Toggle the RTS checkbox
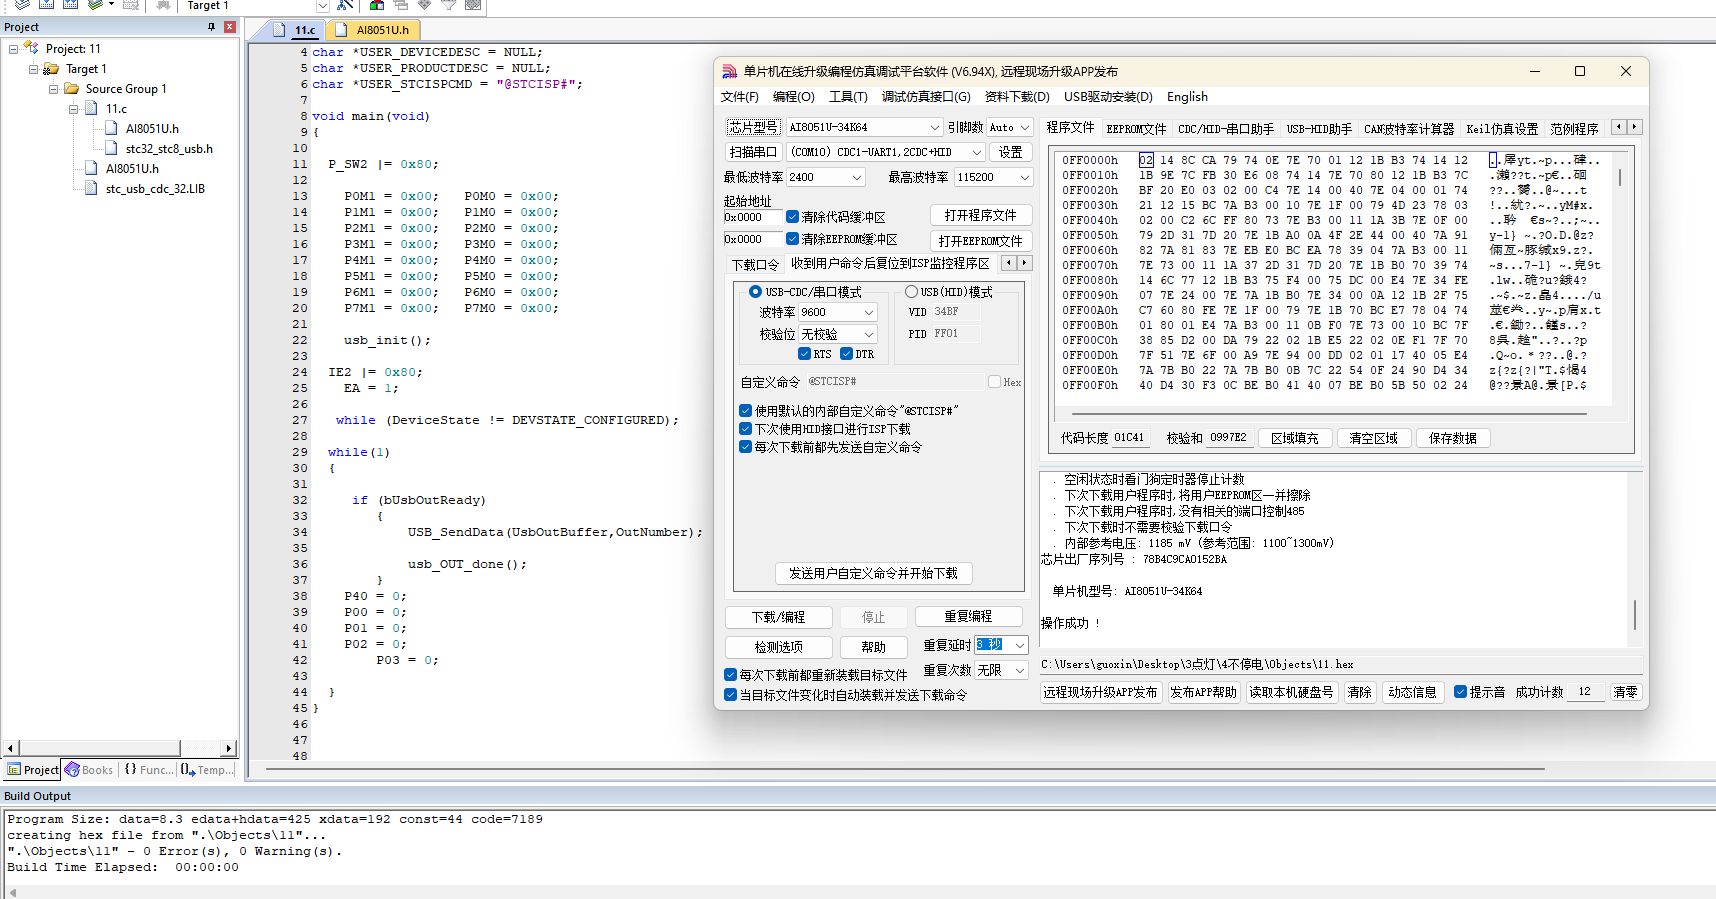This screenshot has width=1716, height=899. tap(804, 354)
